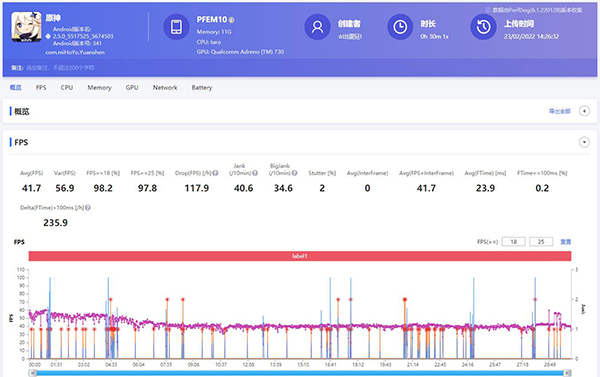
Task: Click the left handle of timeline slider
Action: click(x=33, y=373)
